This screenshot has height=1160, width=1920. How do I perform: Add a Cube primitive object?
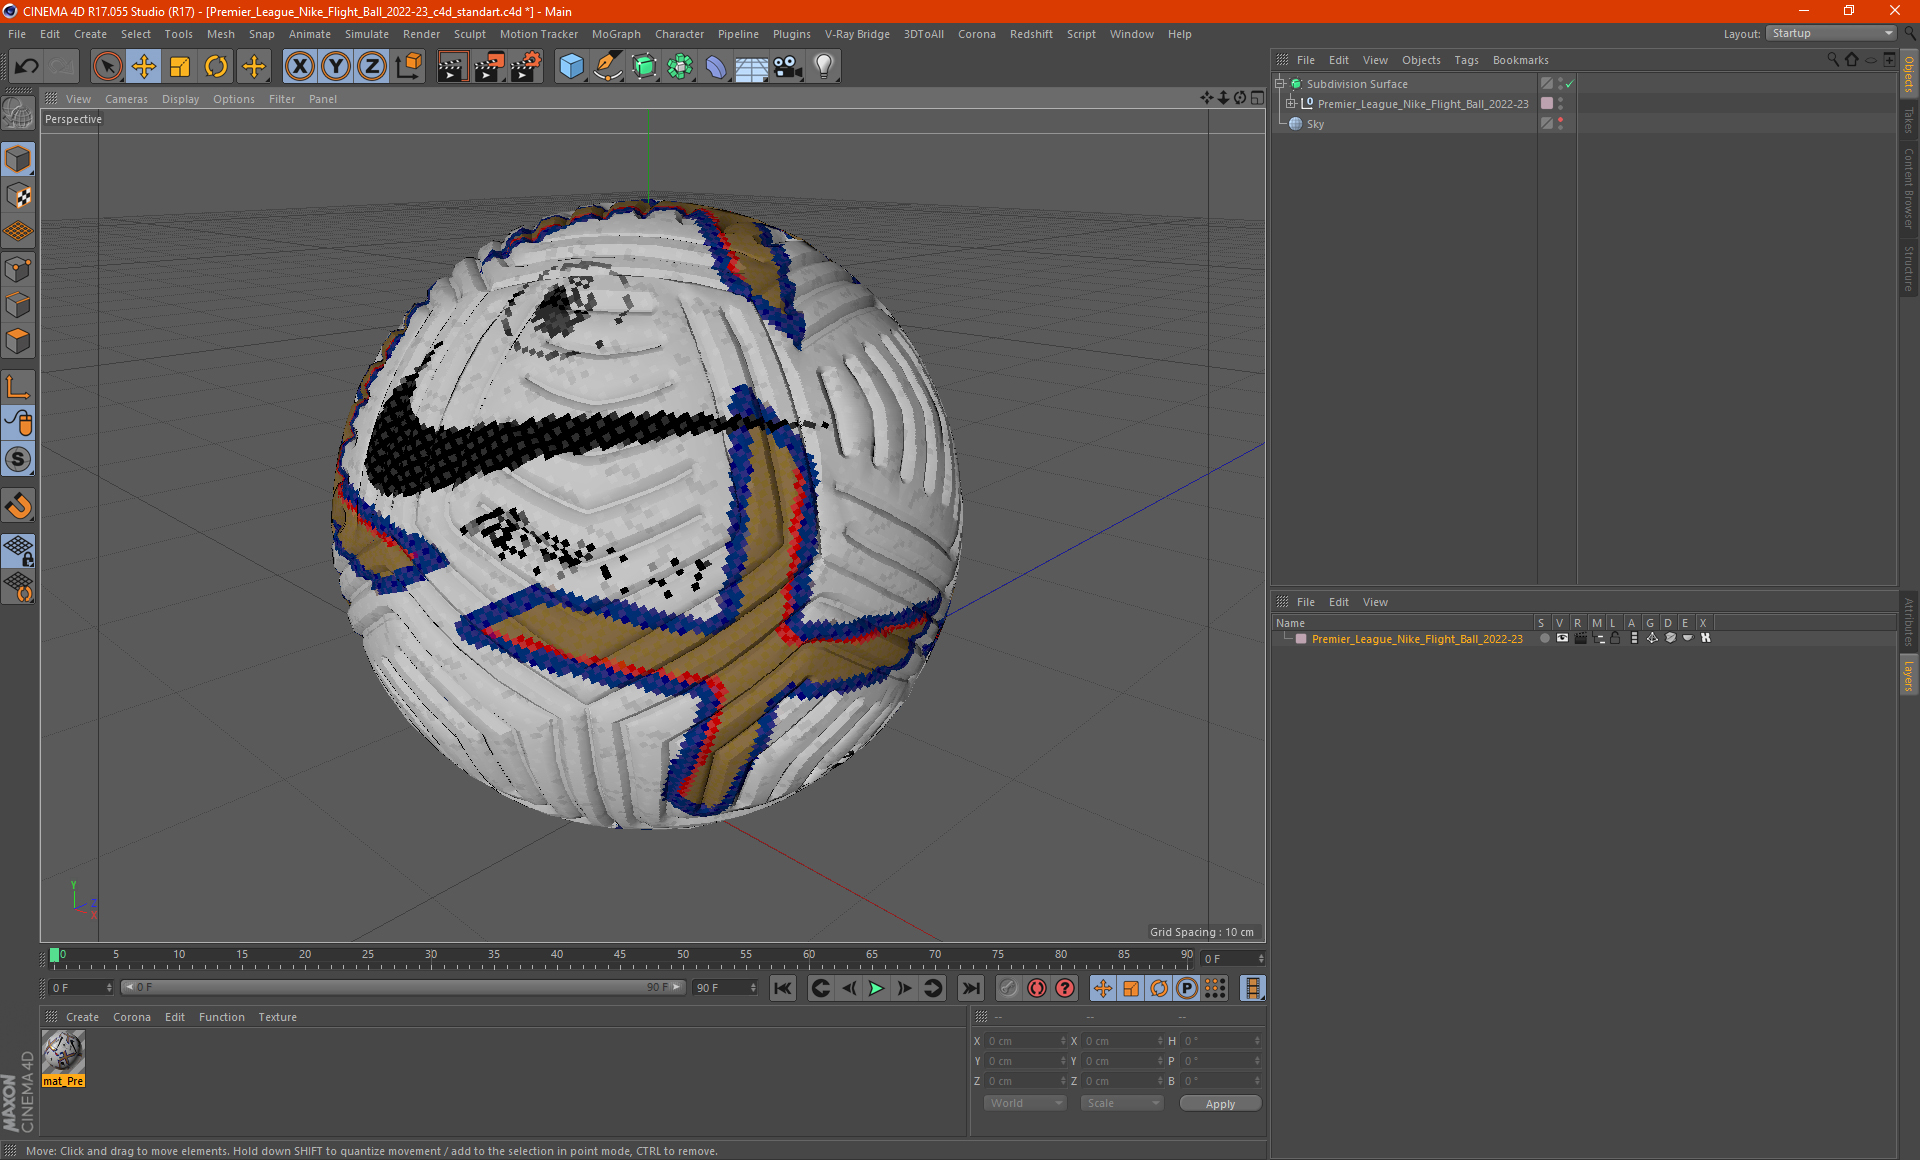(x=571, y=67)
